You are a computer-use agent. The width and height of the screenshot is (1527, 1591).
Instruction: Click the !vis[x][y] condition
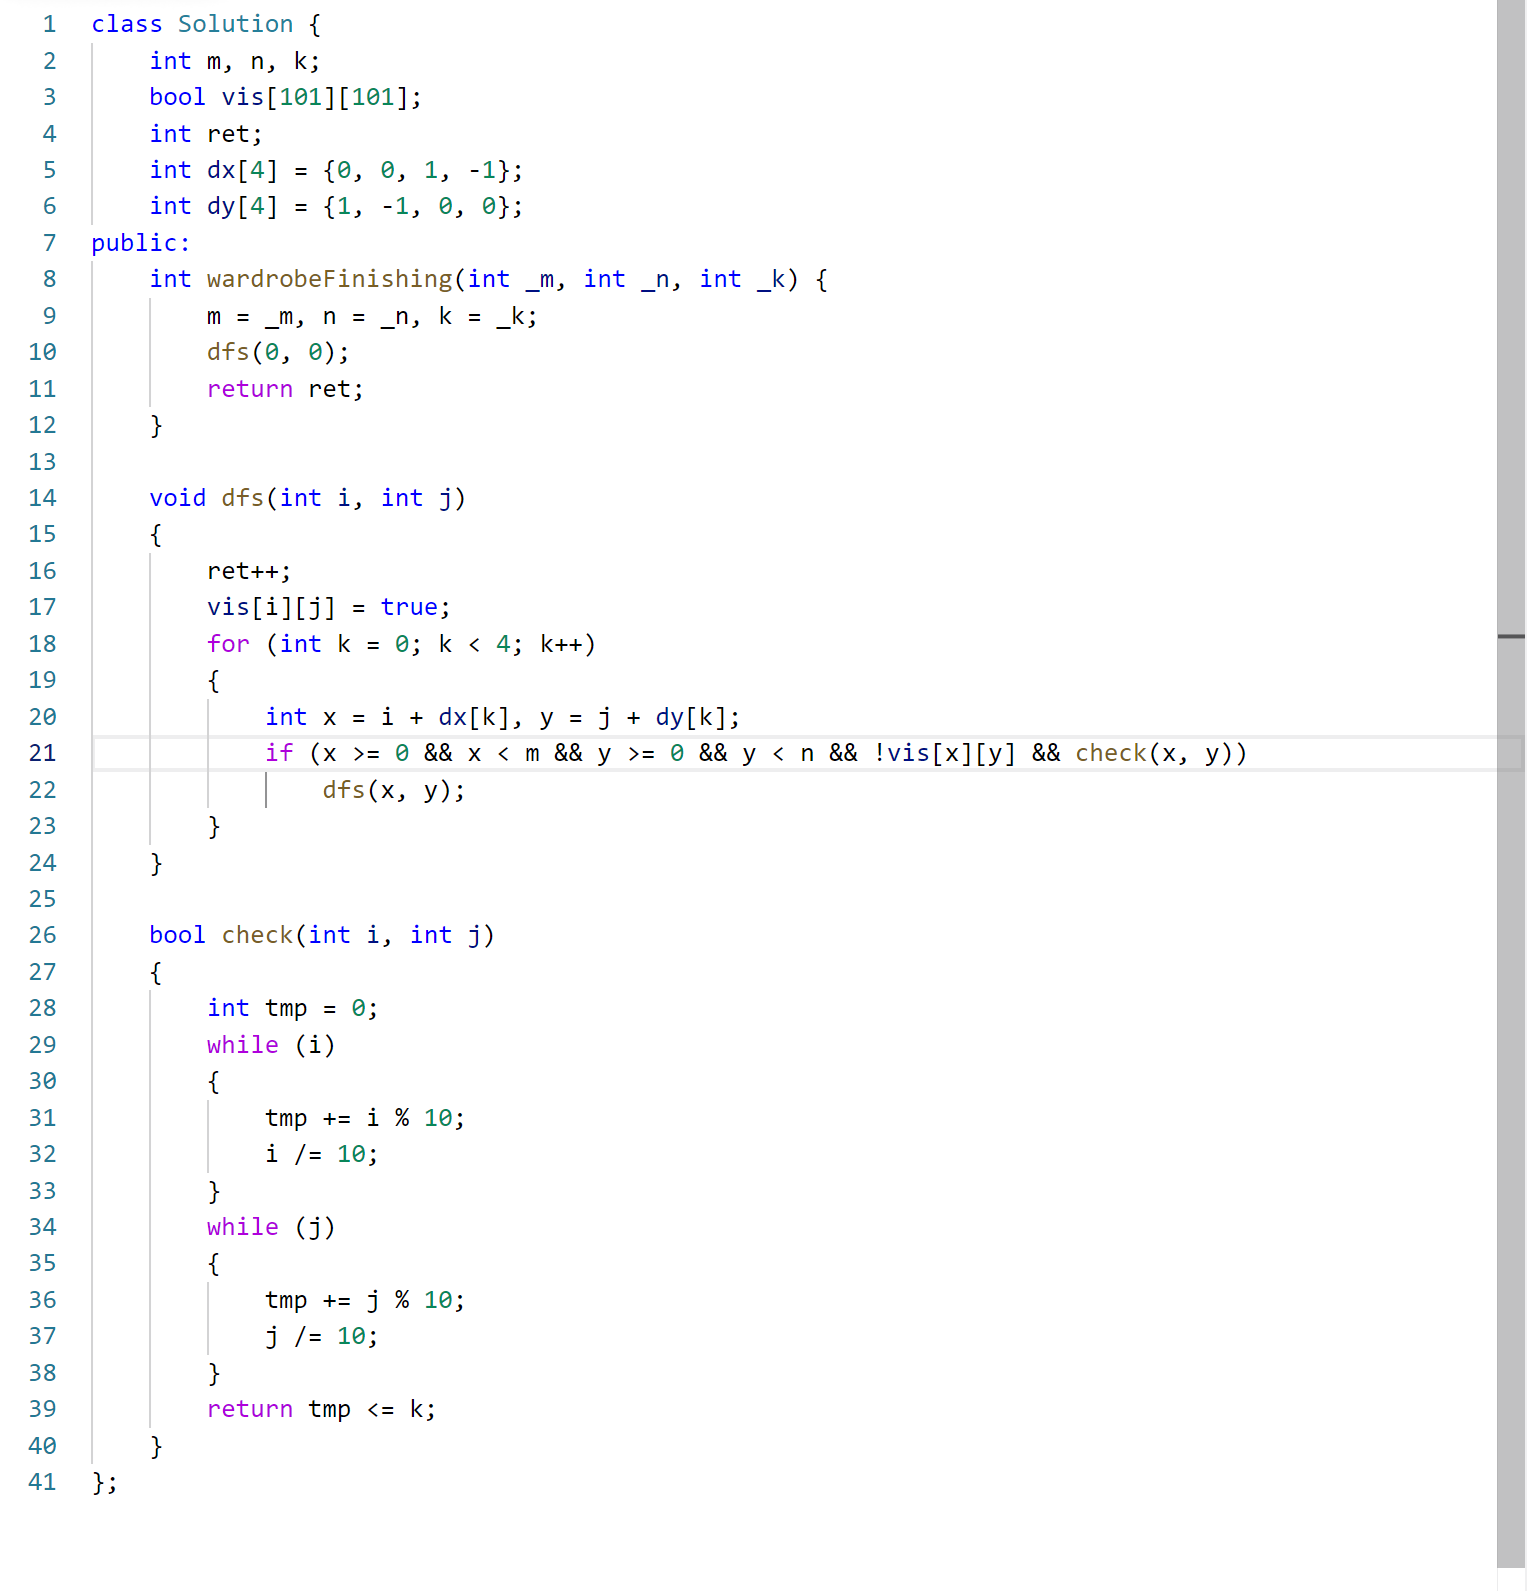[944, 753]
